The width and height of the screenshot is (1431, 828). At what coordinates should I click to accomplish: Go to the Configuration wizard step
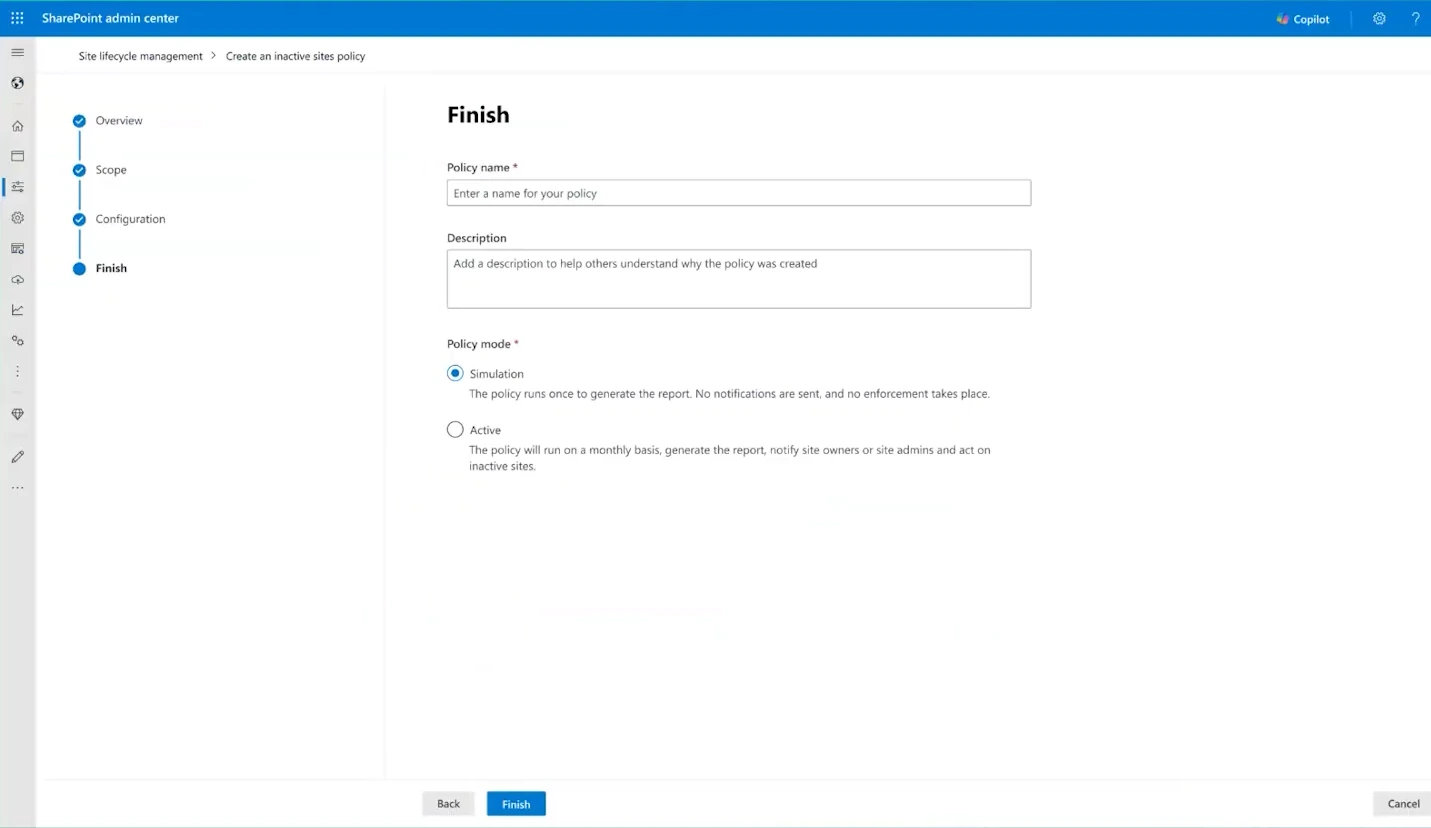tap(130, 219)
